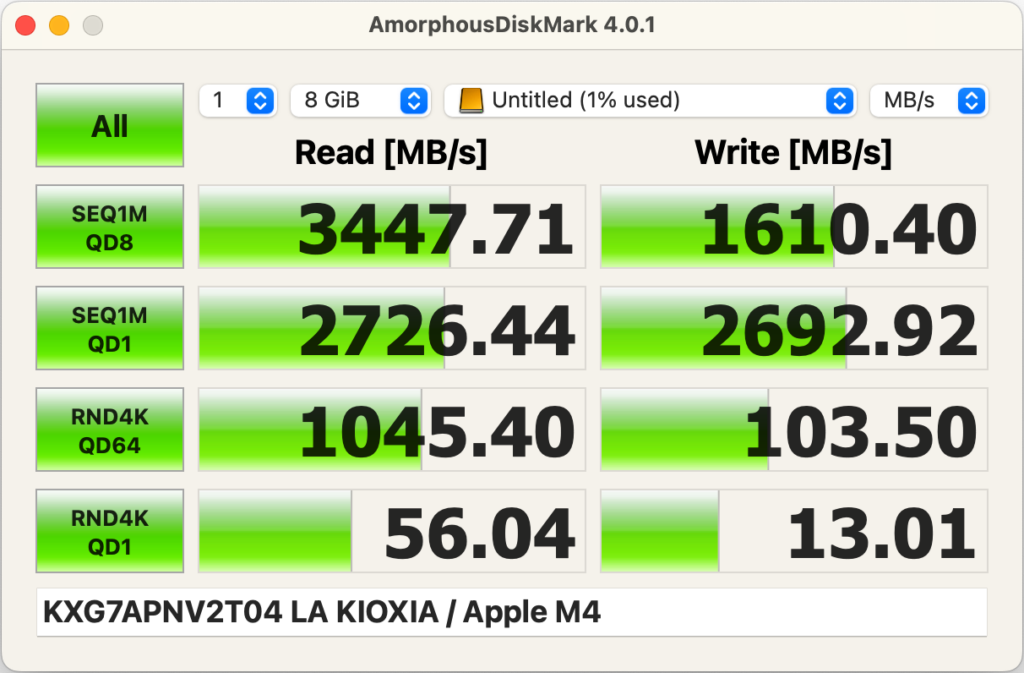Minimize the AmorphousDiskMark window
Screen dimensions: 1024x673
pos(59,26)
